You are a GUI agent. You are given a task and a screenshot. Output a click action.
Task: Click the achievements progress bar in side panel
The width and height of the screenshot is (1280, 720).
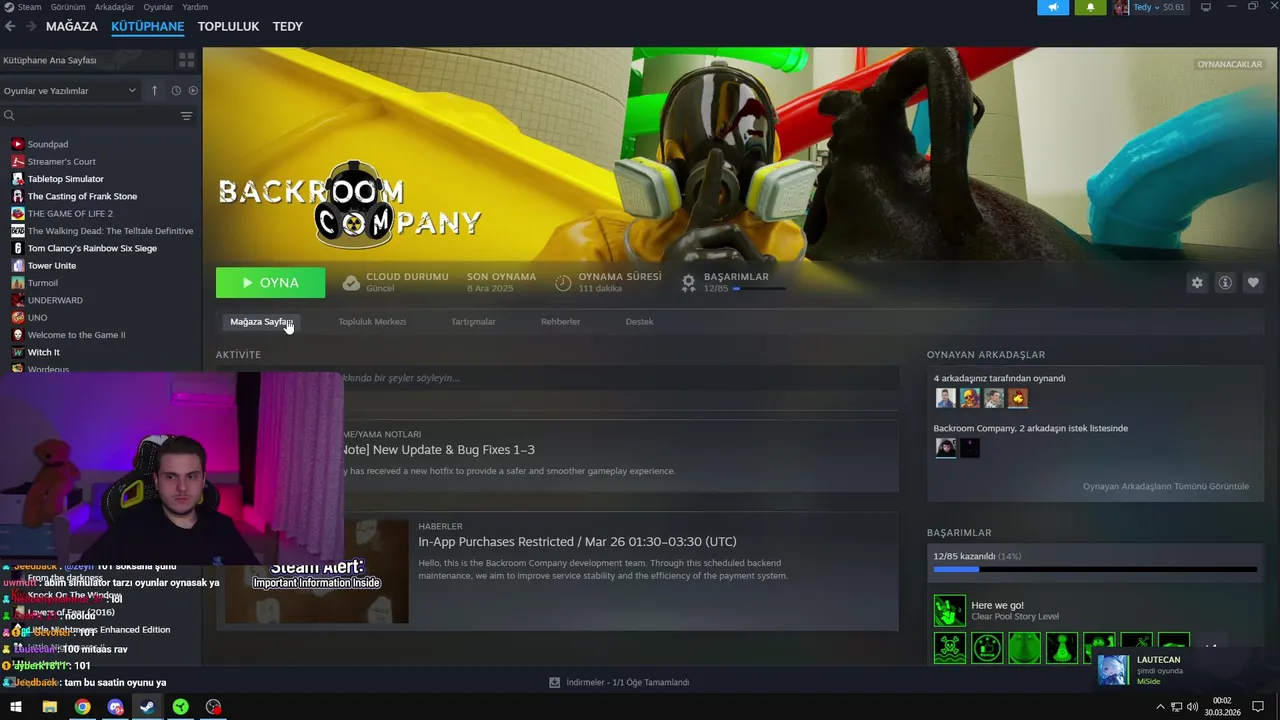pyautogui.click(x=1095, y=569)
